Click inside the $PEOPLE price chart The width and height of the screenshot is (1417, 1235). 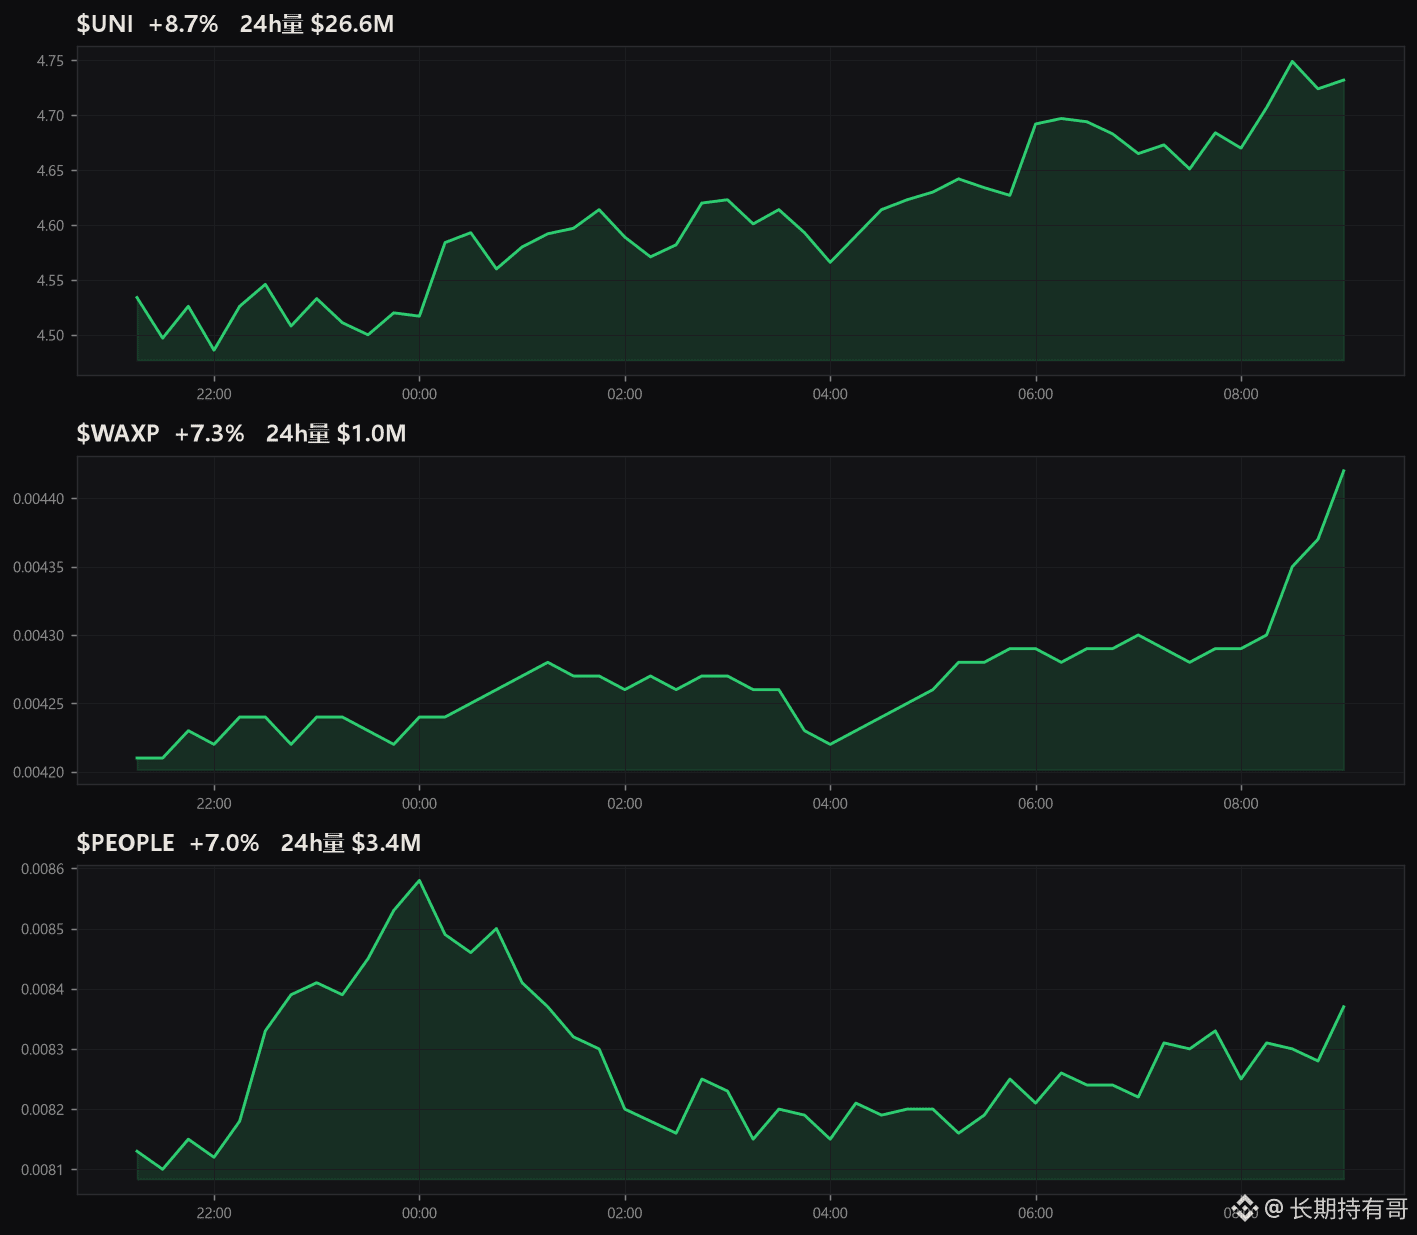pos(741,1030)
